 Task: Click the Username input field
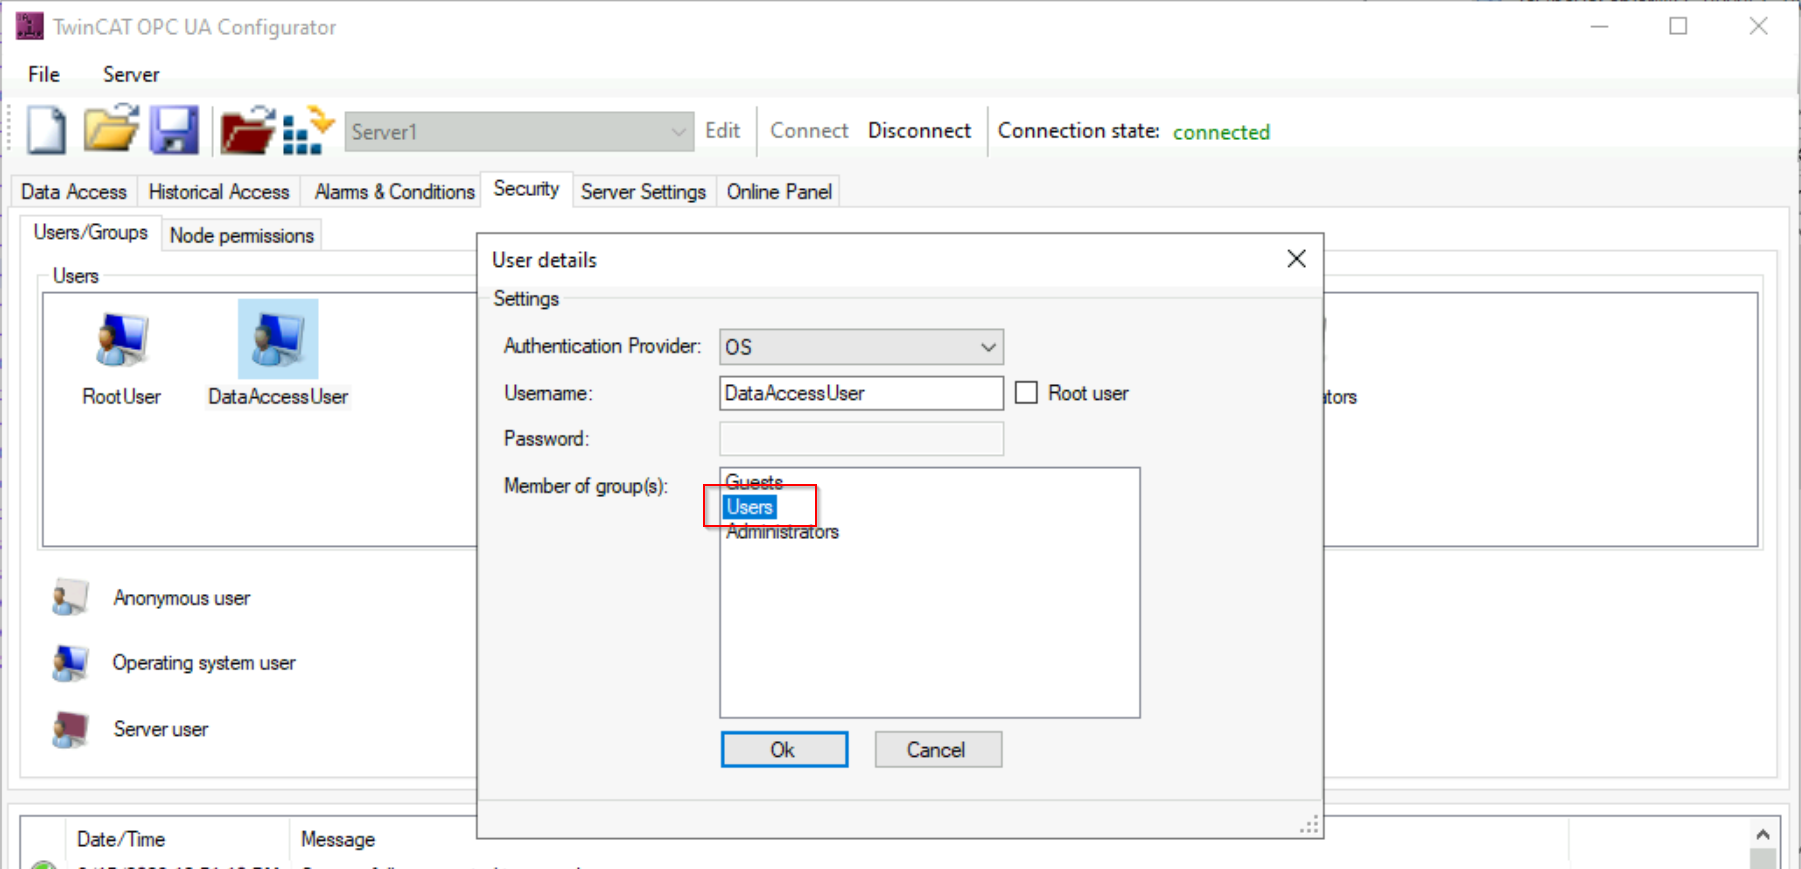(861, 393)
